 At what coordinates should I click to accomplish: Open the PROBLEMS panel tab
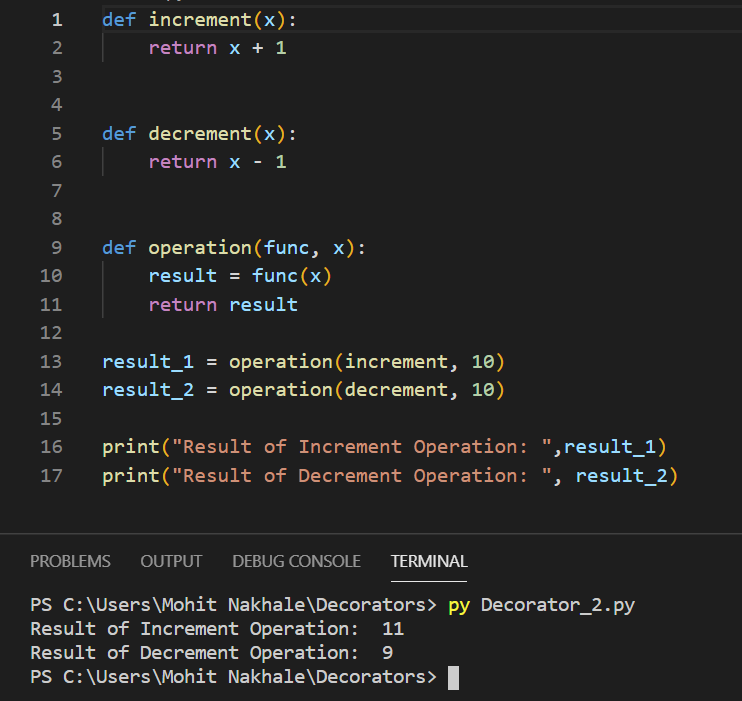click(x=70, y=561)
